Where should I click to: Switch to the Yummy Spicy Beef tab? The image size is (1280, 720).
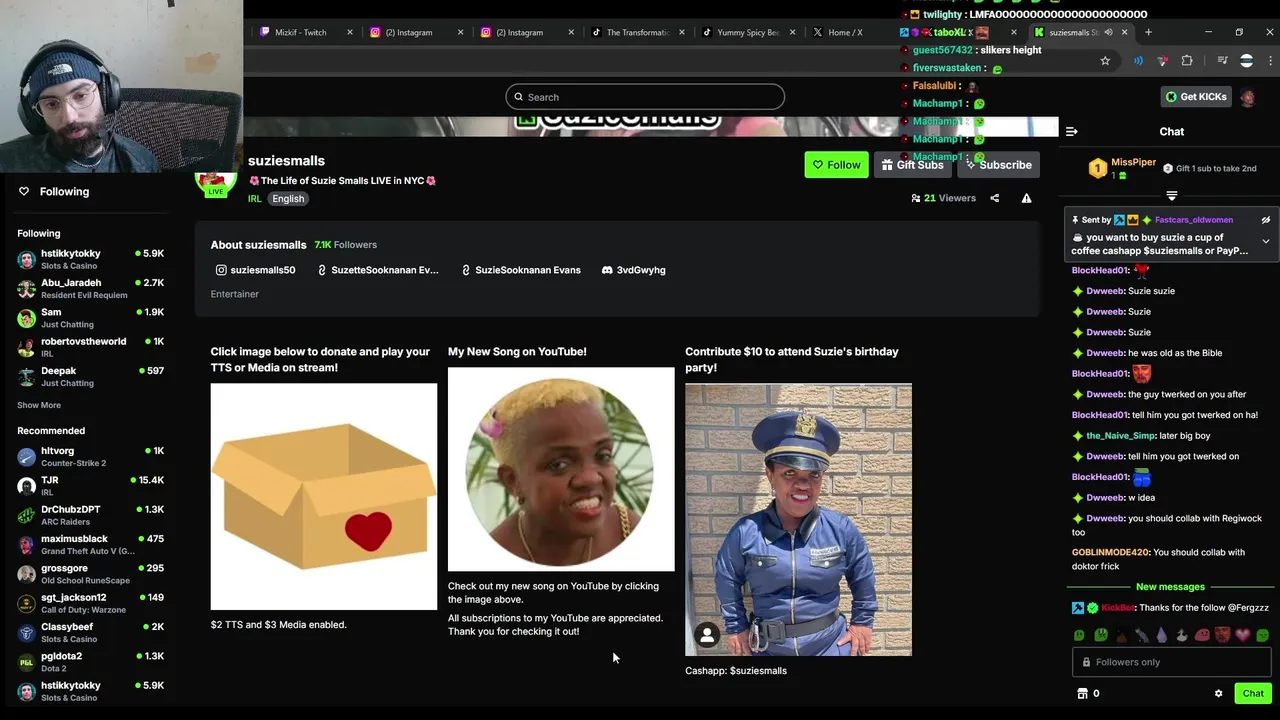747,32
